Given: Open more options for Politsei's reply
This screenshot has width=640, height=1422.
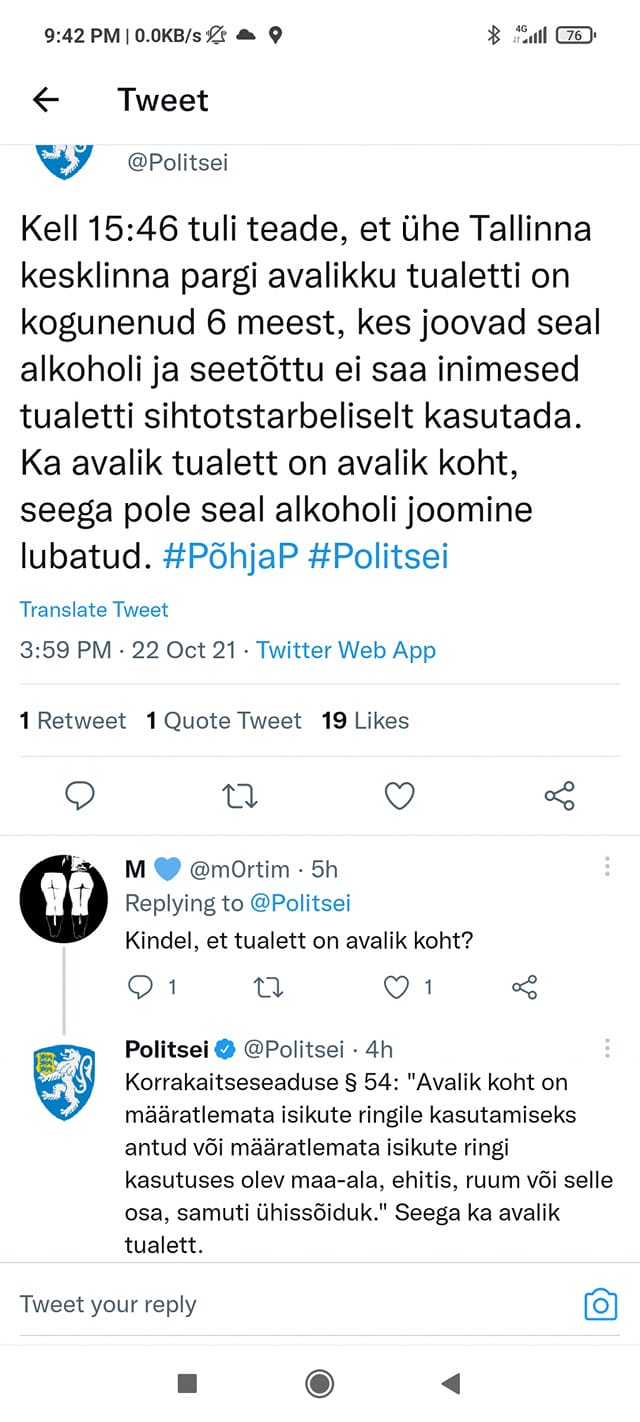Looking at the screenshot, I should click(607, 1047).
